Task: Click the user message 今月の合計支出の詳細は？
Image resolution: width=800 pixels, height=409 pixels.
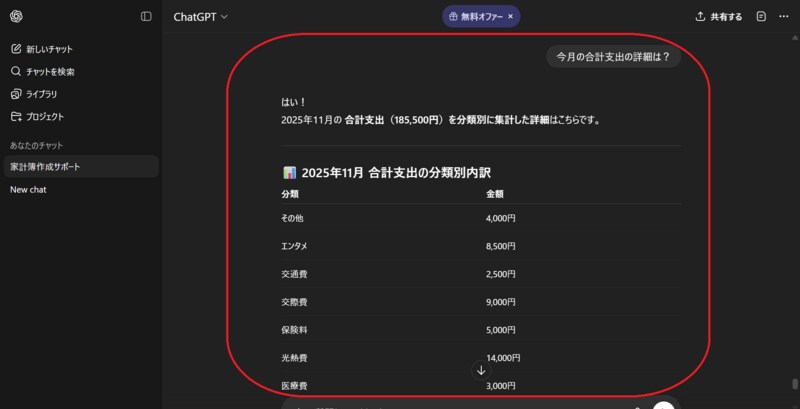Action: 613,57
